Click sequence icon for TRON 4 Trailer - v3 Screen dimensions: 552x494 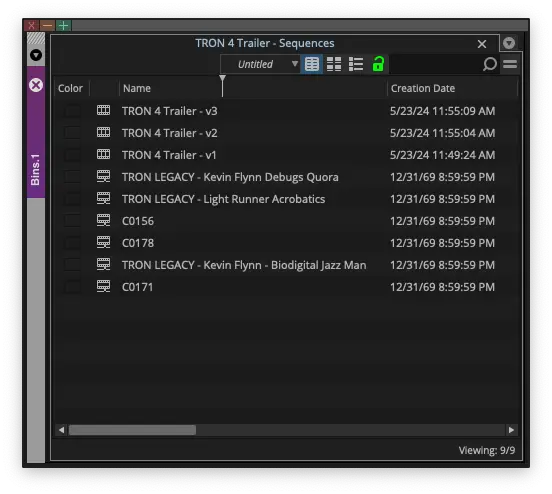103,111
